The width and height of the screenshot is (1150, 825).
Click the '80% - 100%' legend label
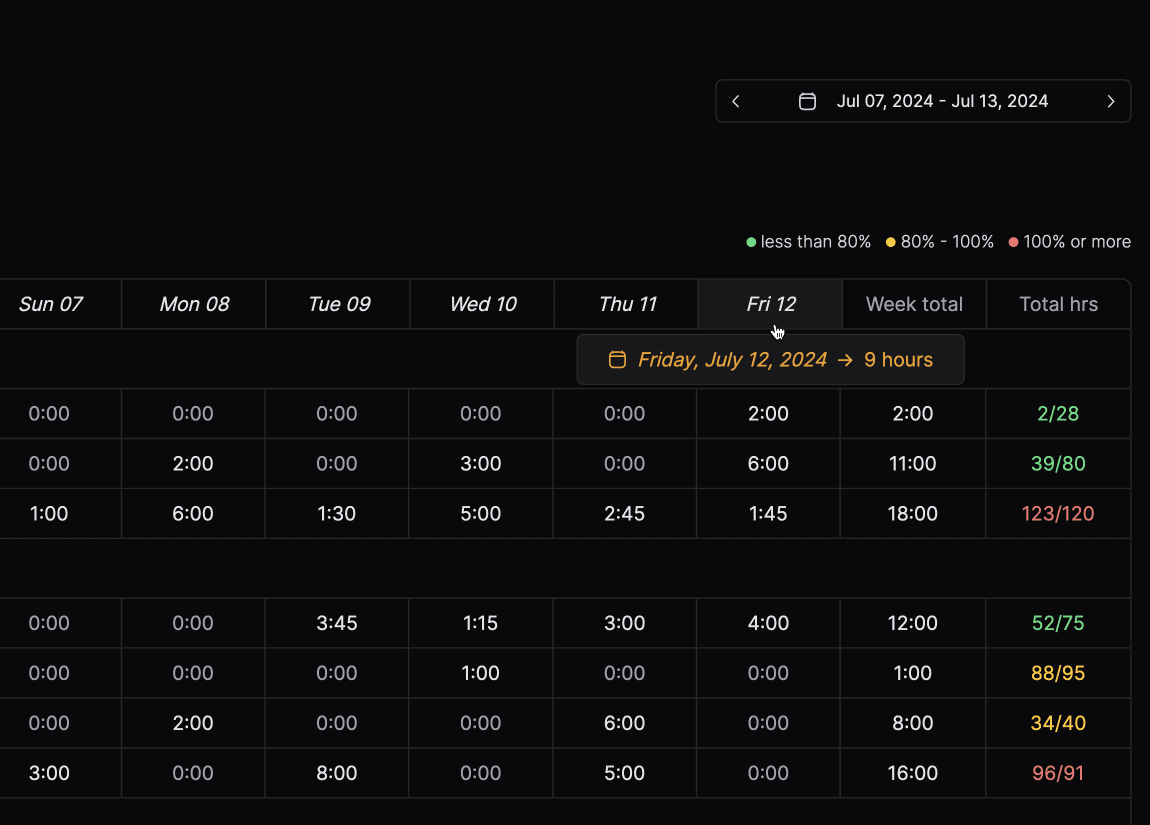click(x=947, y=242)
